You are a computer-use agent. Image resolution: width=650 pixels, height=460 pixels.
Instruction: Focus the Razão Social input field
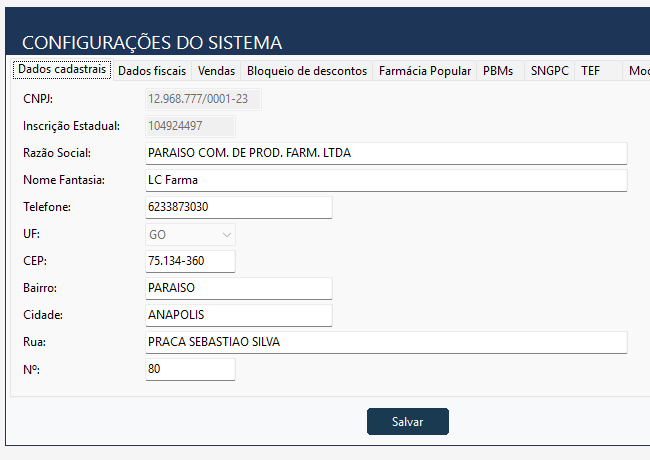[386, 153]
